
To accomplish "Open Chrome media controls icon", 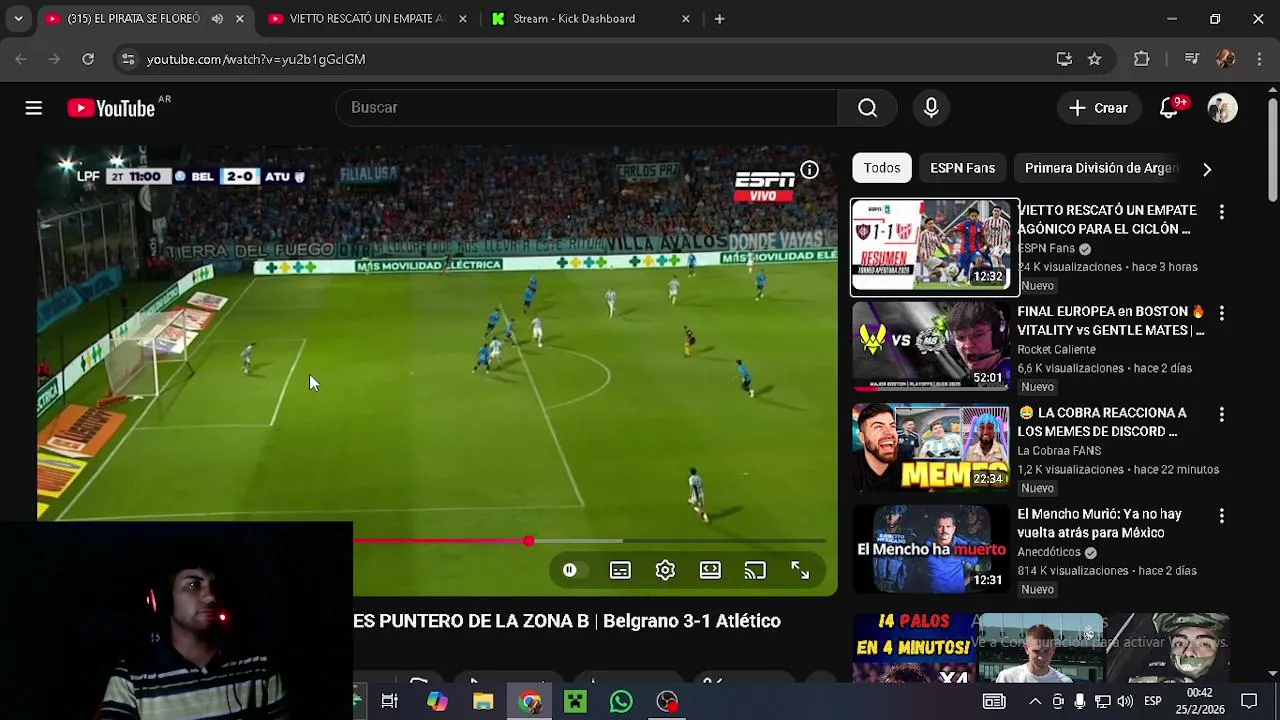I will click(x=1191, y=59).
